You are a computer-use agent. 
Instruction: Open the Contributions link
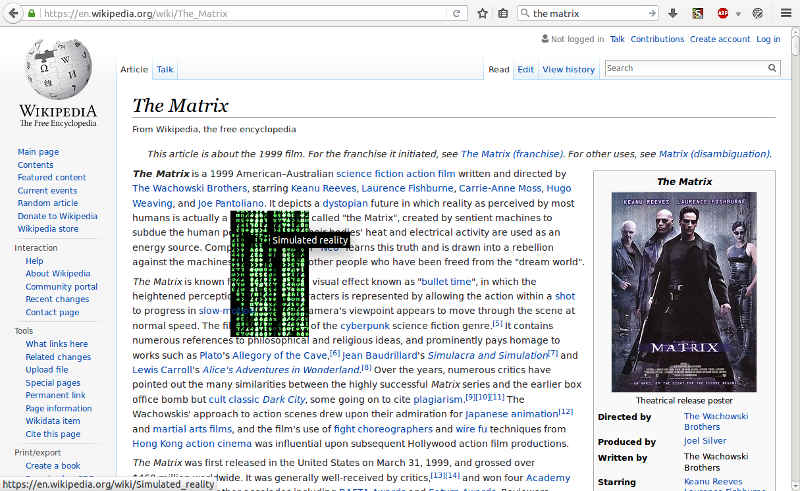pos(657,39)
